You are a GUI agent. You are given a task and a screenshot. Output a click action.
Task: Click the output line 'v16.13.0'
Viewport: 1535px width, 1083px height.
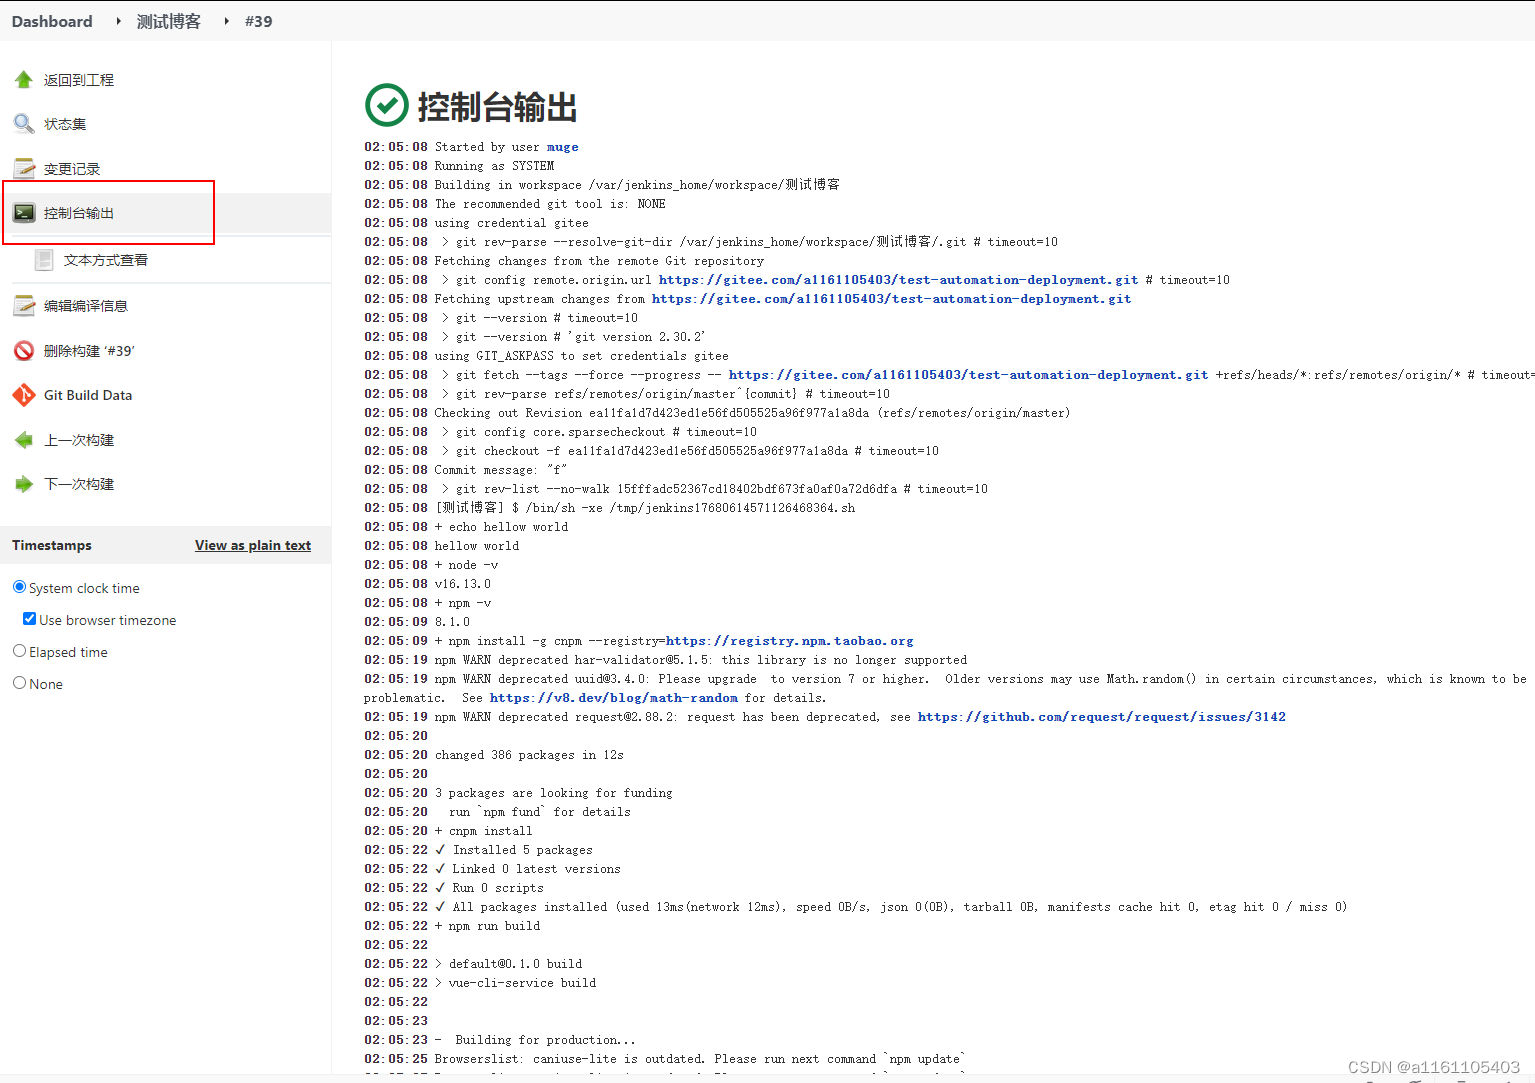point(462,584)
